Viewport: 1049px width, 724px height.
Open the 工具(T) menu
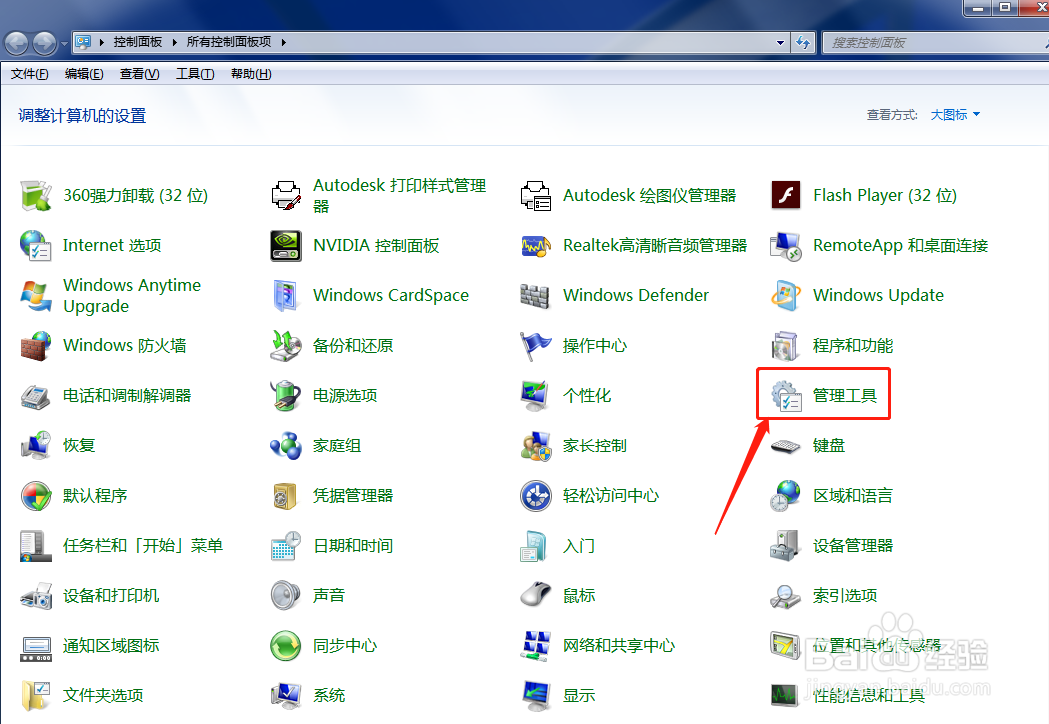point(195,74)
